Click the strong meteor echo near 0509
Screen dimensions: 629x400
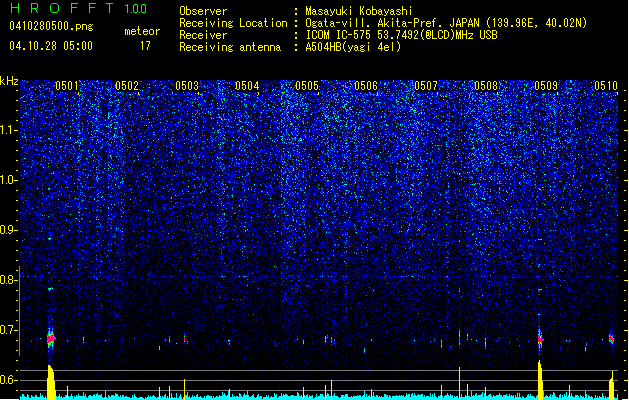[x=540, y=339]
